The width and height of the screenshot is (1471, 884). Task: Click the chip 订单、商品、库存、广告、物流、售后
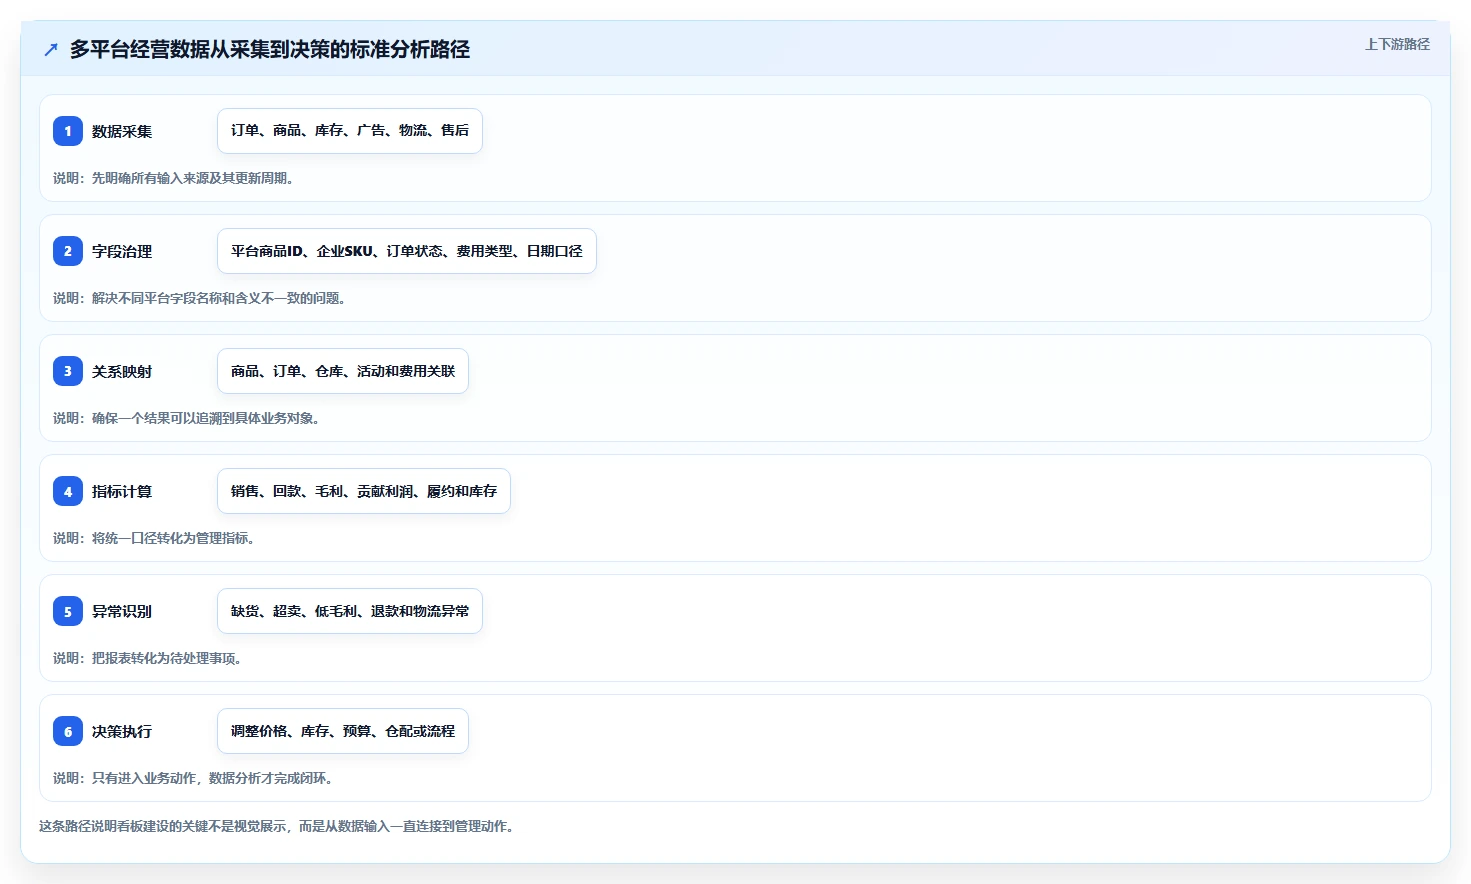pyautogui.click(x=350, y=131)
